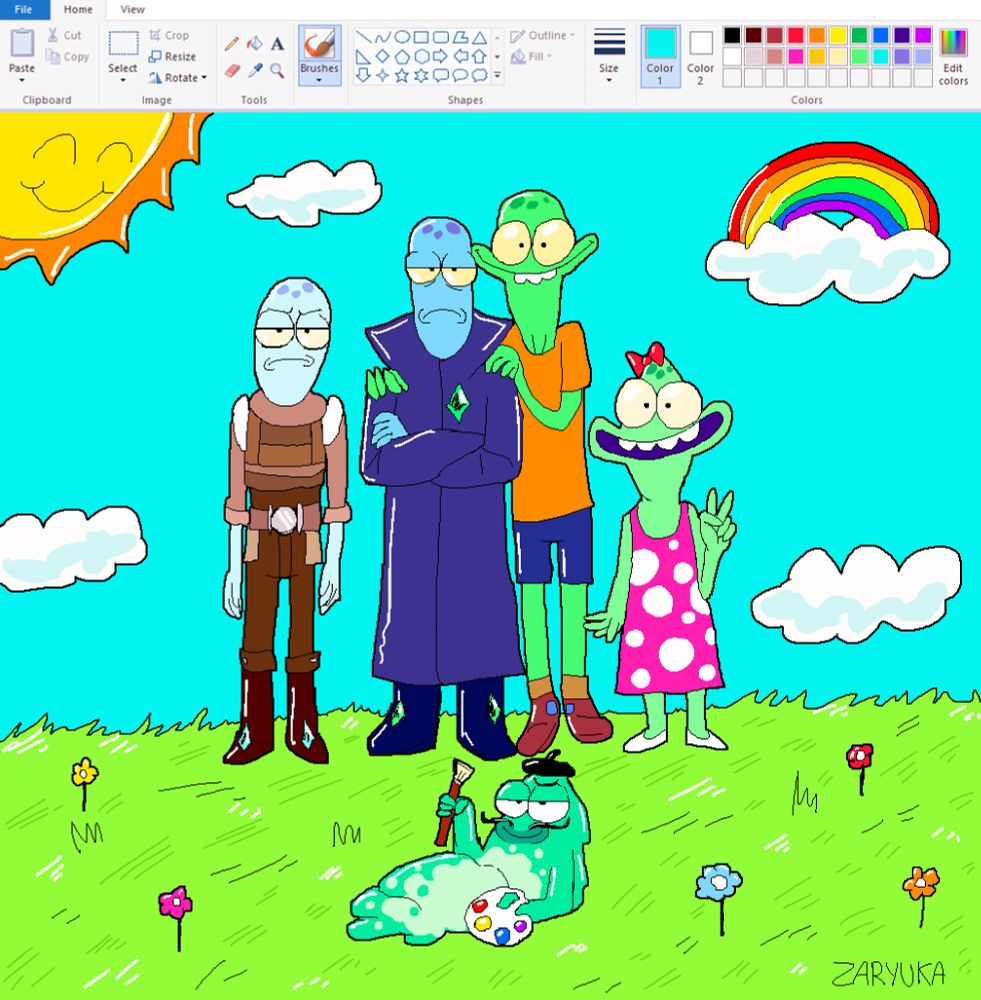Open the Select options dropdown arrow
Viewport: 981px width, 1000px height.
tap(123, 80)
